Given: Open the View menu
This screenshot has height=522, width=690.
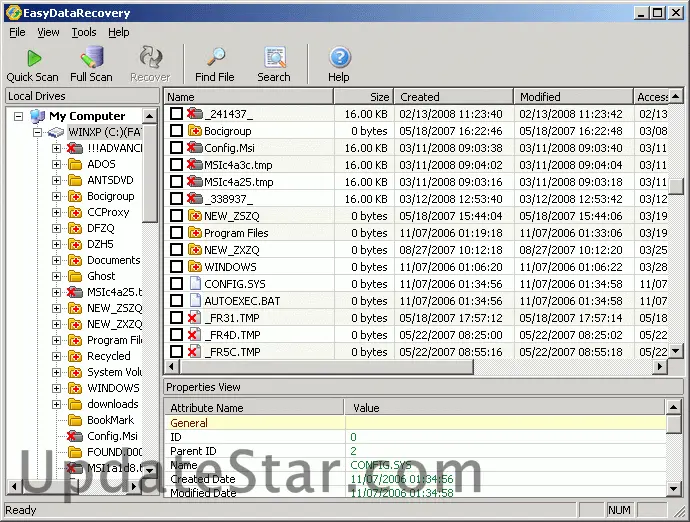Looking at the screenshot, I should [48, 32].
